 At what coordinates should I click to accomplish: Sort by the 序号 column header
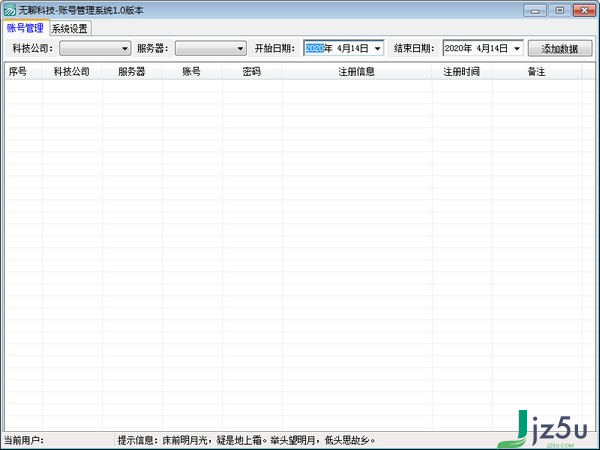coord(23,72)
